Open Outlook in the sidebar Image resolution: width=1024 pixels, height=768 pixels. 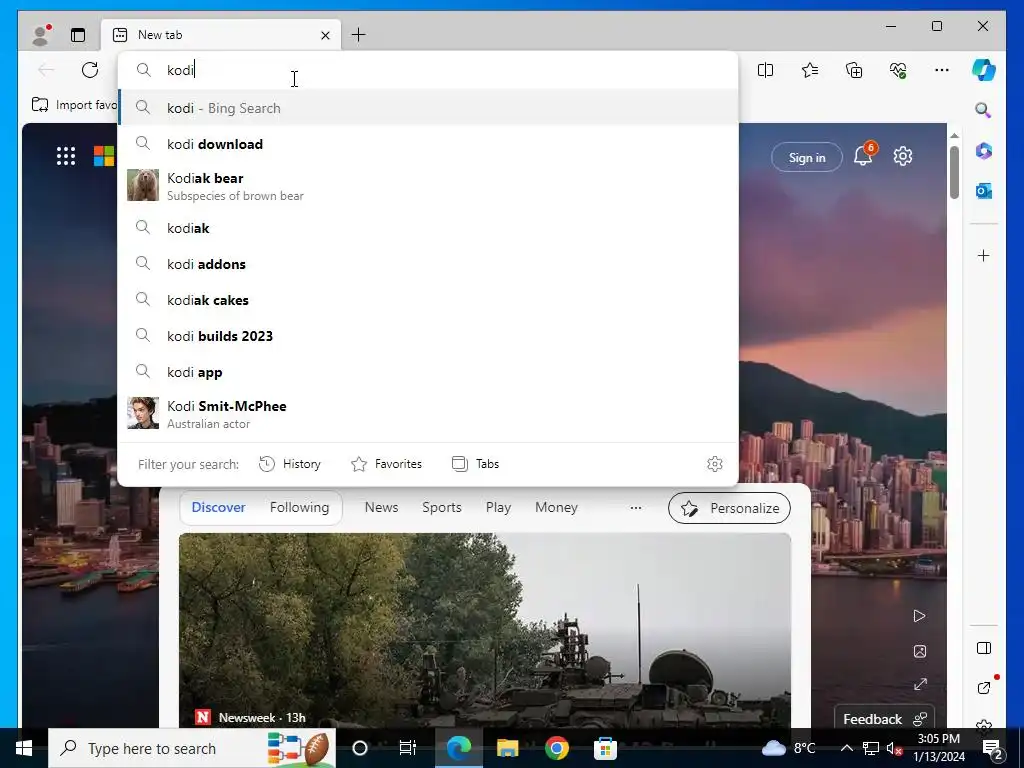(984, 191)
